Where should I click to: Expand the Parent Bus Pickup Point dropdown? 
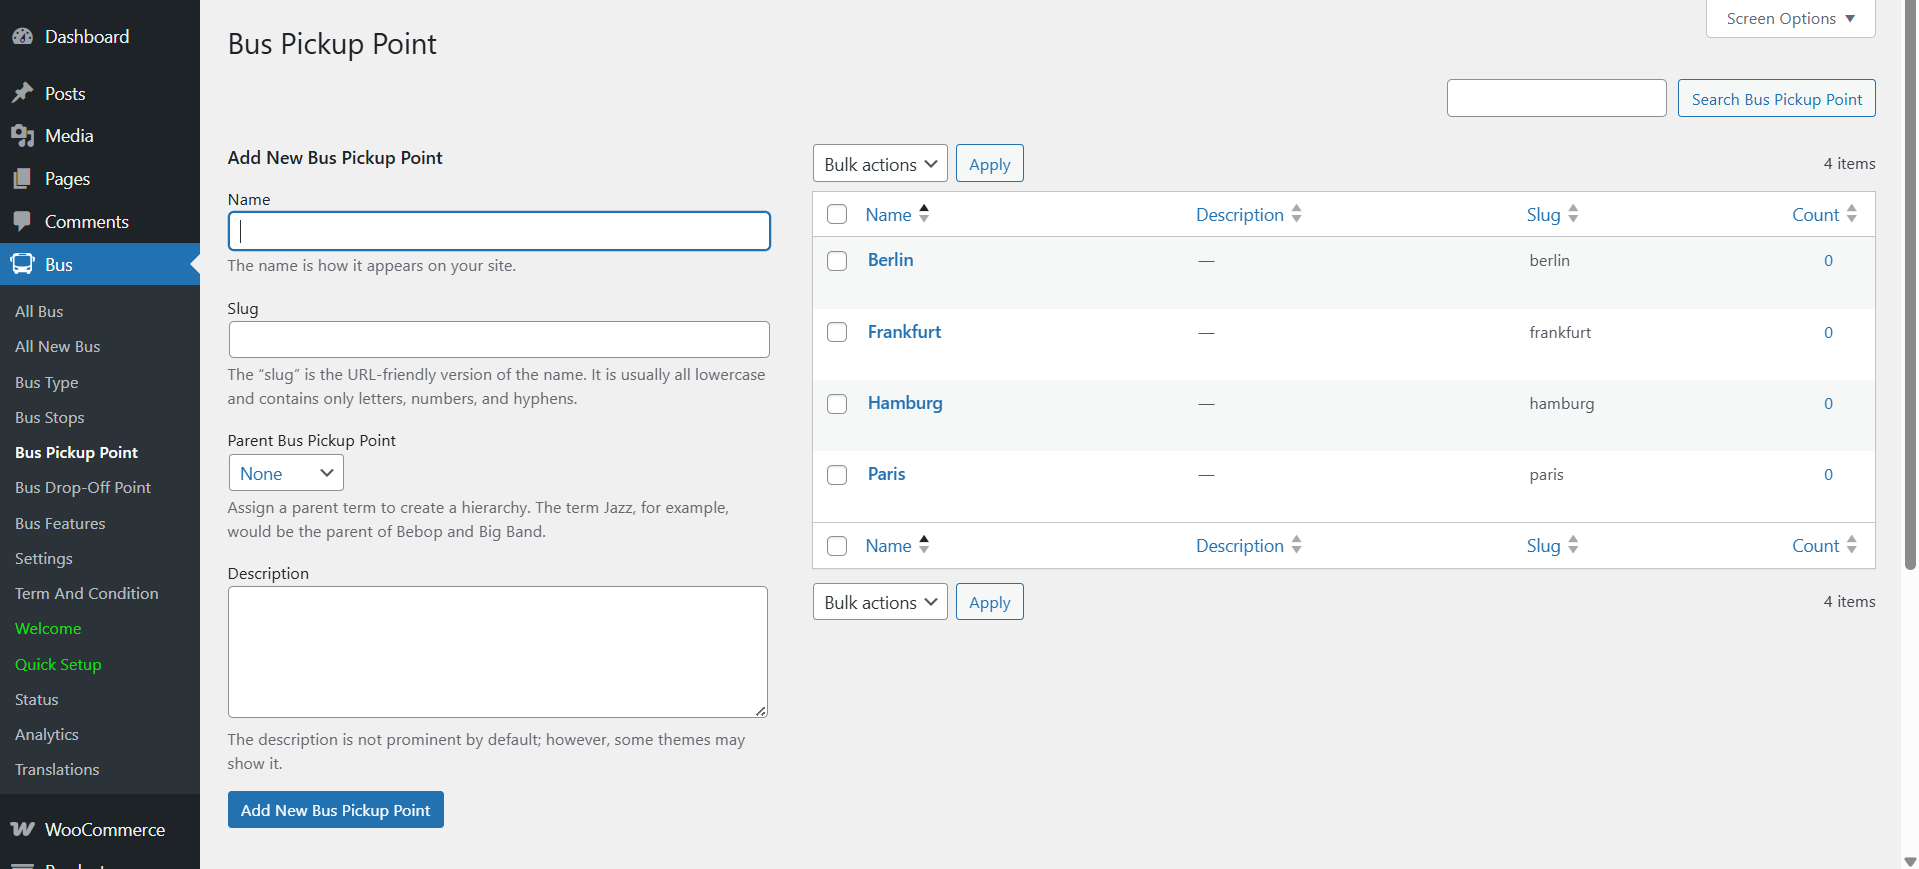point(285,473)
